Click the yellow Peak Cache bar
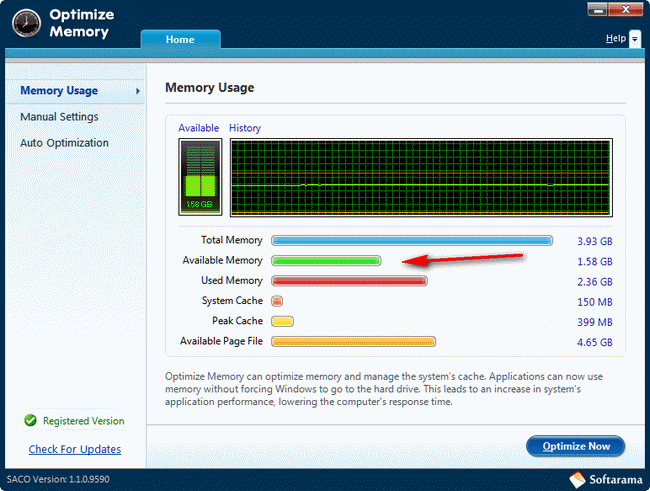This screenshot has height=491, width=650. (282, 321)
